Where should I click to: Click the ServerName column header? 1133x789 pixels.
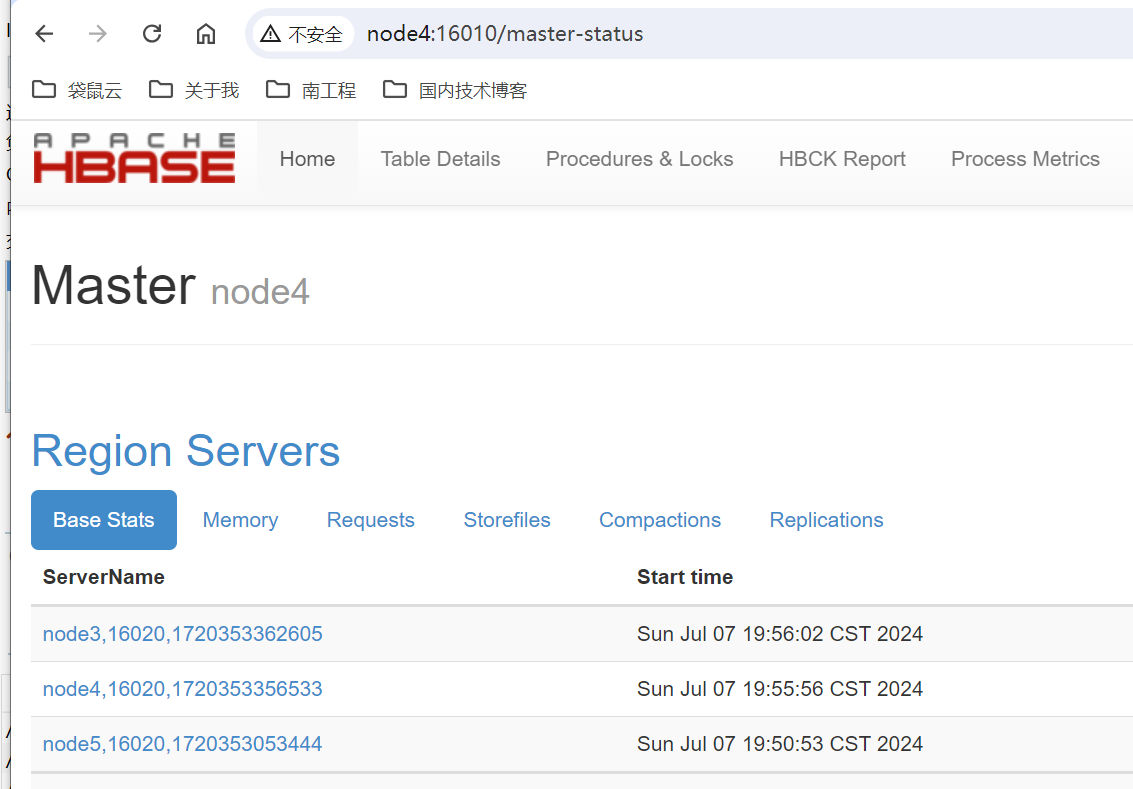pos(103,577)
